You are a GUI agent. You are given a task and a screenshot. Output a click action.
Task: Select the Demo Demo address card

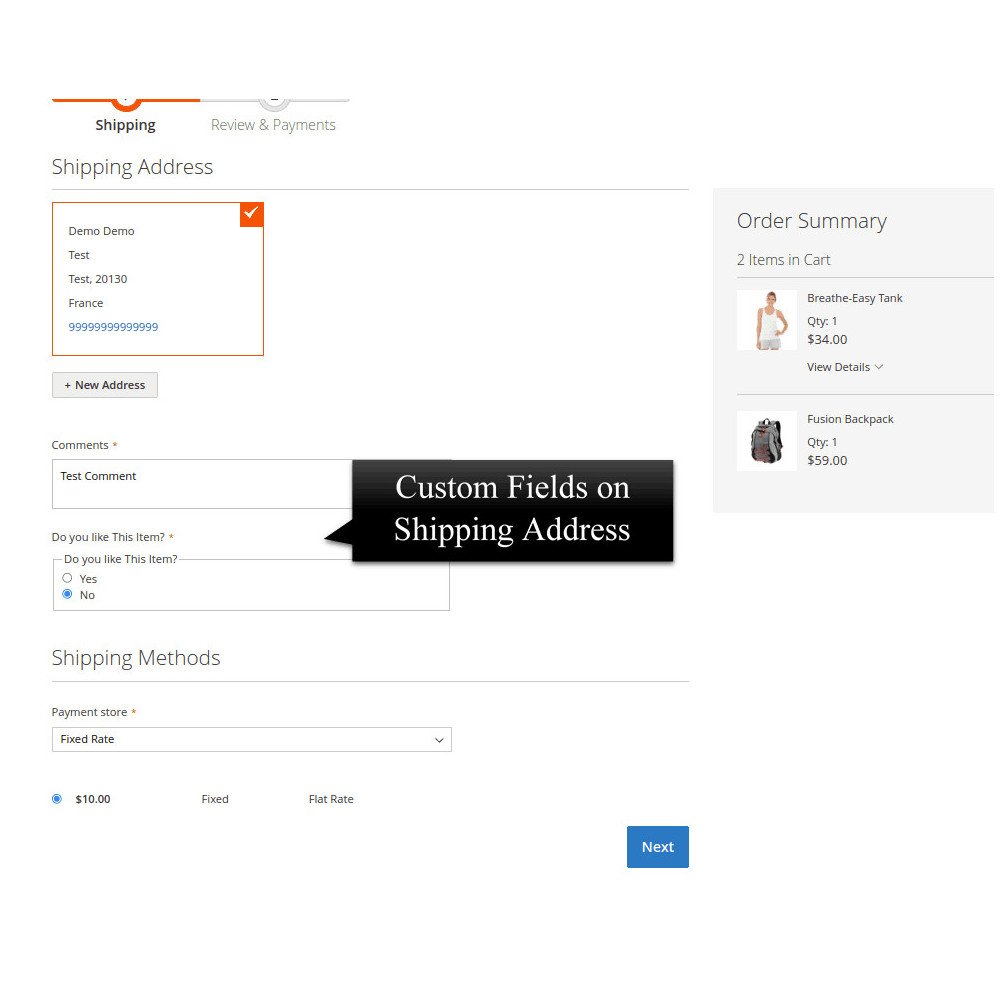(158, 279)
